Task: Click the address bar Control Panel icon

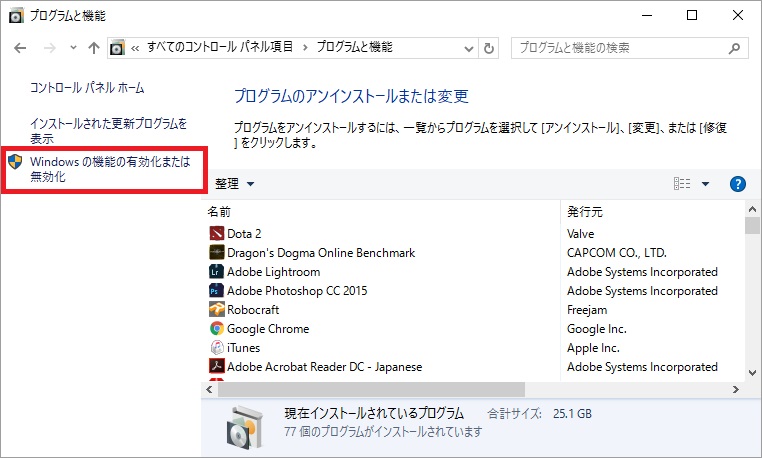Action: coord(117,48)
